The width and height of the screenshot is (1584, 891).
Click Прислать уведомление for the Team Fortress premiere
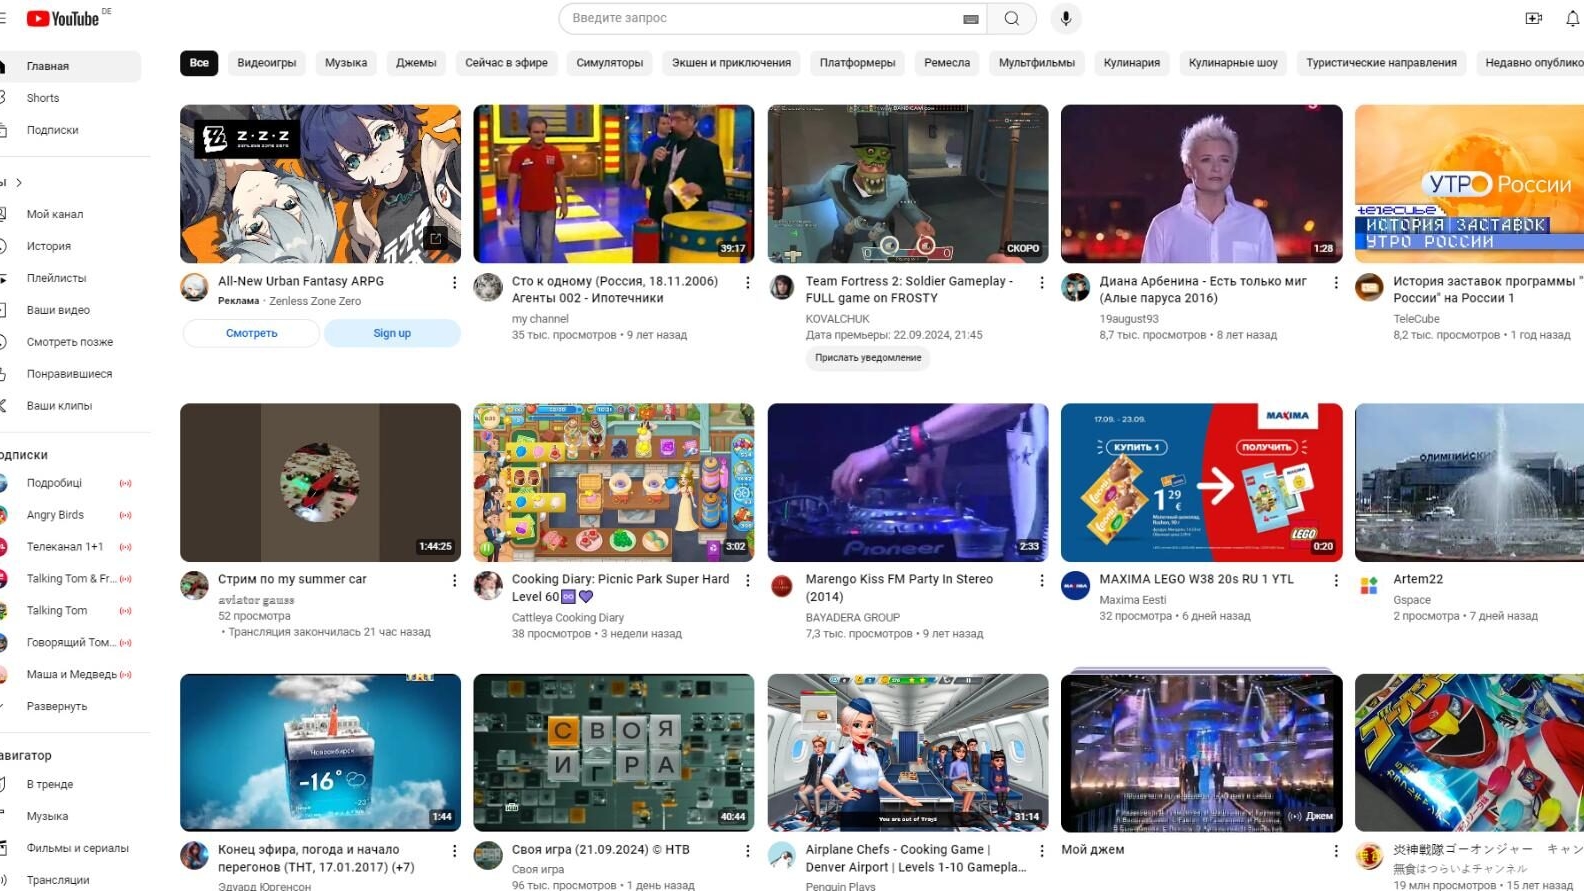click(868, 358)
